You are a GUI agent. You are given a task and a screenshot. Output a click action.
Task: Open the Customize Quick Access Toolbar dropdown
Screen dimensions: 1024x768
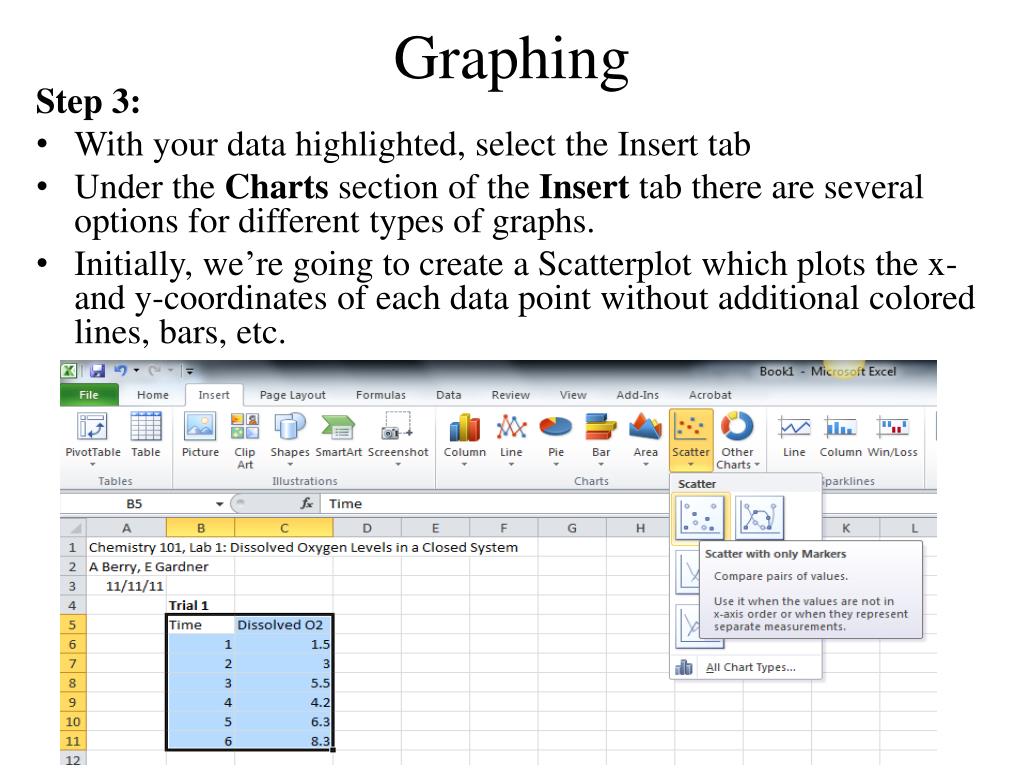click(x=189, y=371)
